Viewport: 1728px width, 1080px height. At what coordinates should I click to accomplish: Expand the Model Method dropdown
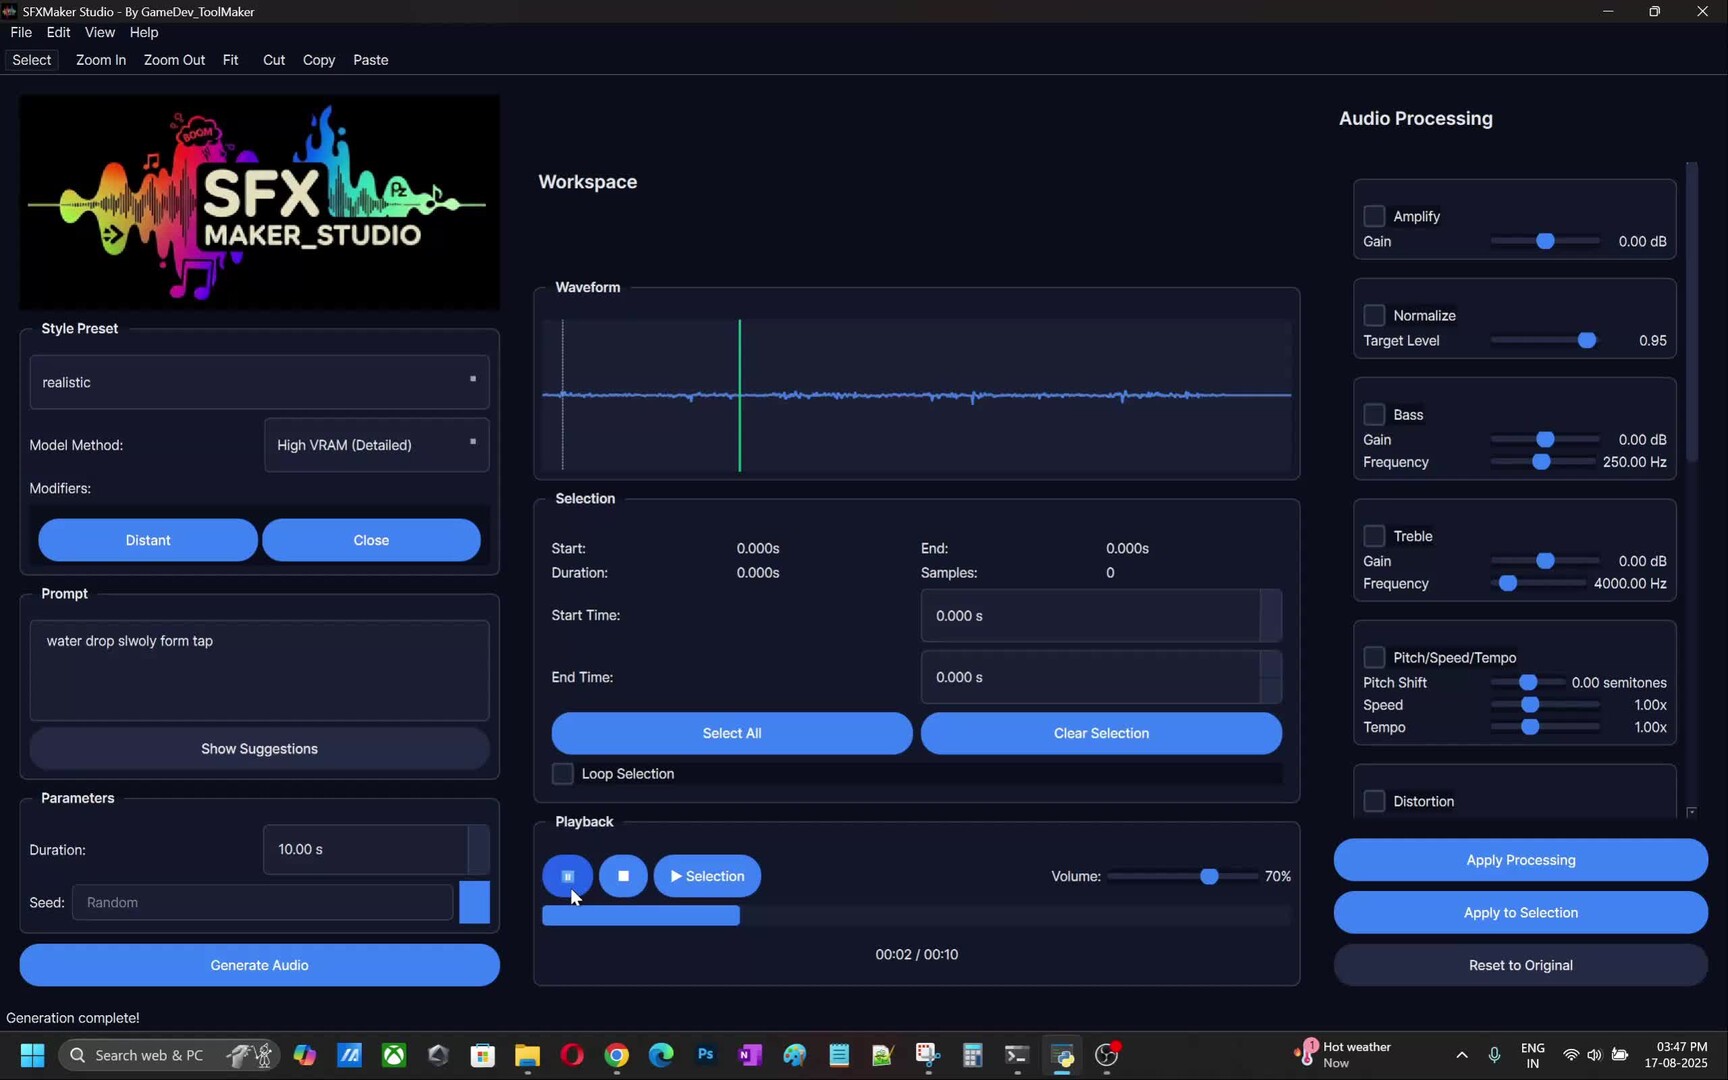376,445
